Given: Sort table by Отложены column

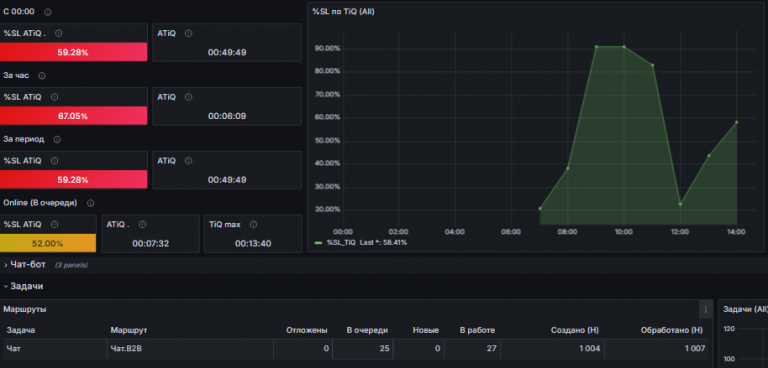Looking at the screenshot, I should (x=307, y=330).
